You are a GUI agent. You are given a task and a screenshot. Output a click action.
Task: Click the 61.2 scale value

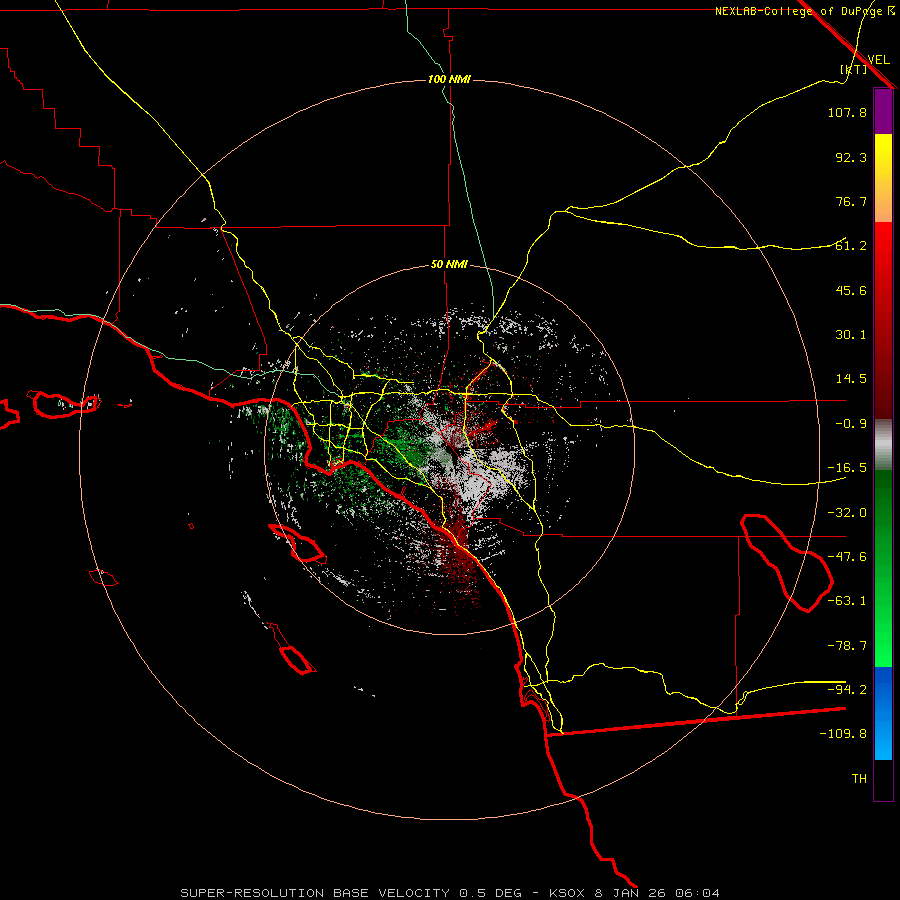pos(851,246)
